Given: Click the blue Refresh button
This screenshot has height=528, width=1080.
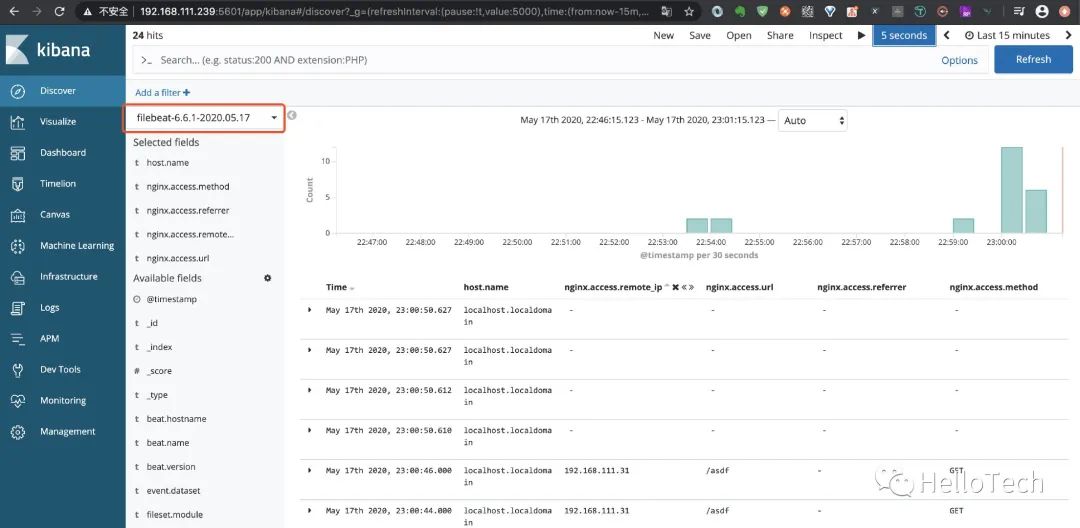Looking at the screenshot, I should (x=1032, y=59).
